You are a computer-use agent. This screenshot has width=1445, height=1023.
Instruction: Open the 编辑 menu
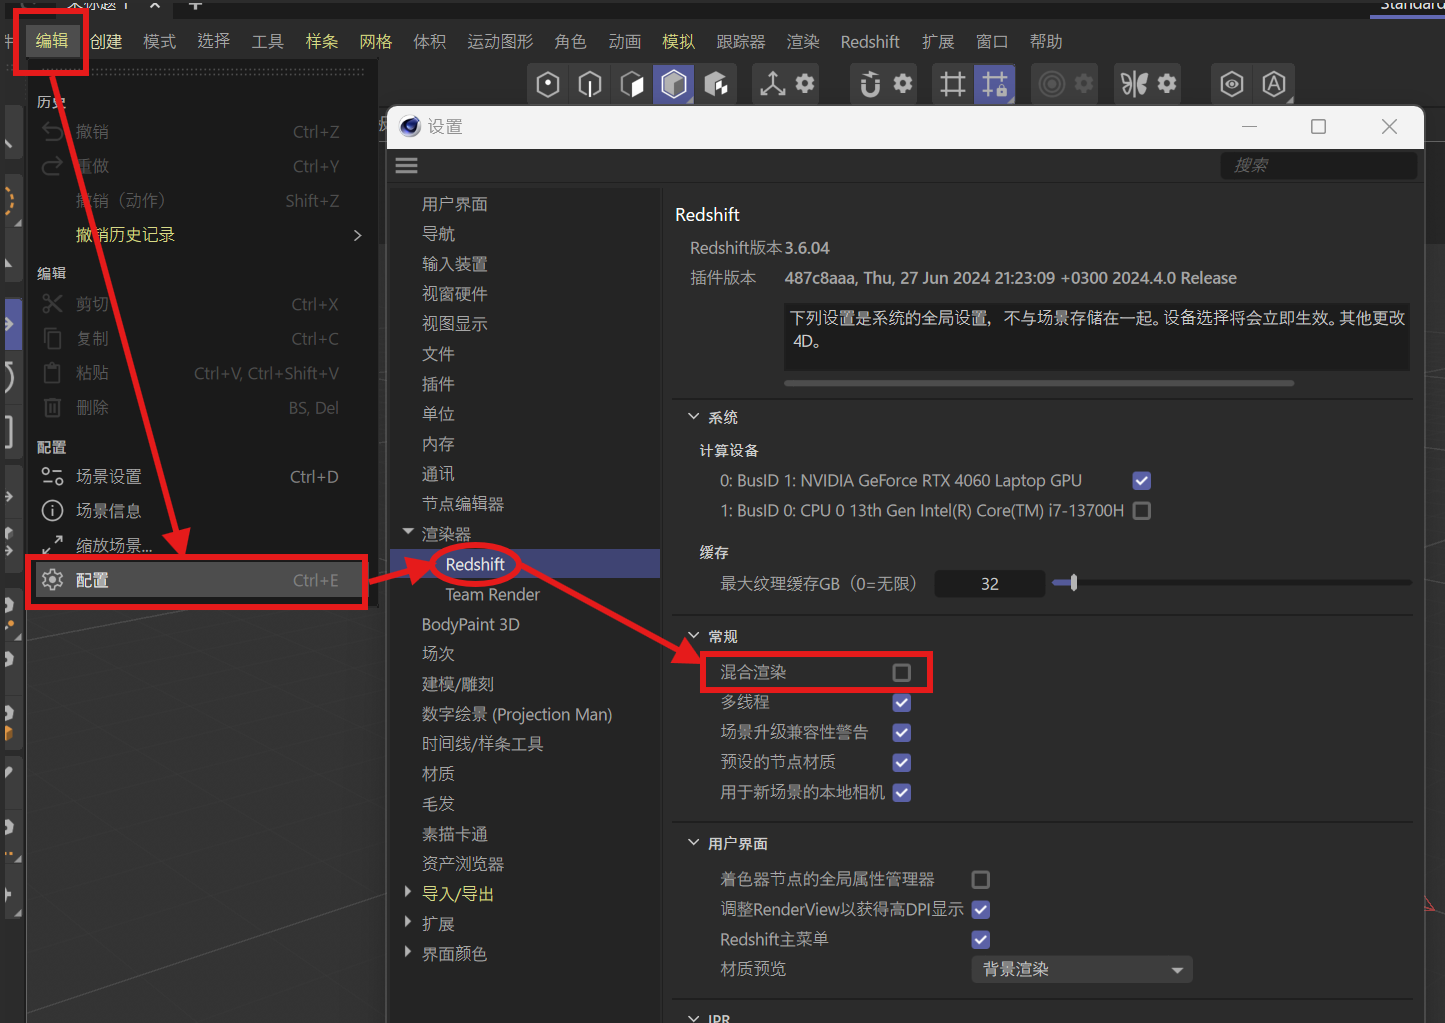click(x=52, y=41)
